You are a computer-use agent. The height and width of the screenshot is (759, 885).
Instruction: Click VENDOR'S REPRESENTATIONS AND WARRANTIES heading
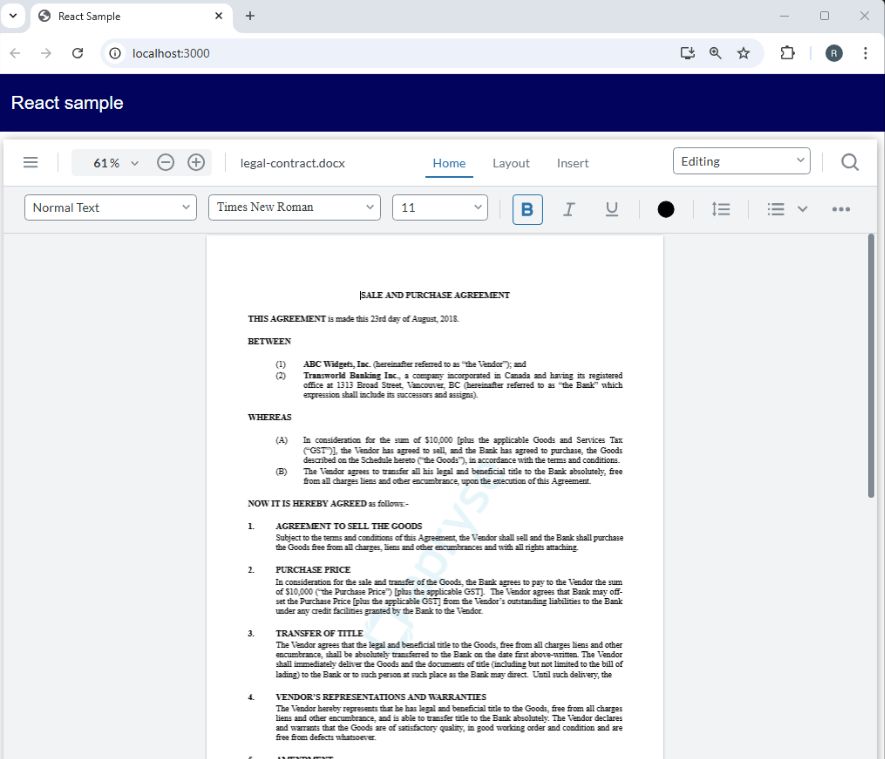[x=380, y=697]
